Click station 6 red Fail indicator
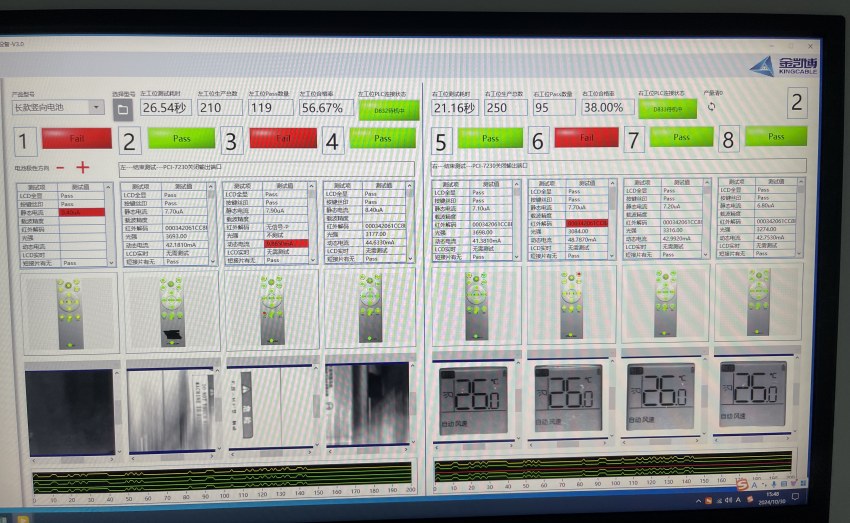This screenshot has width=850, height=523. point(586,138)
